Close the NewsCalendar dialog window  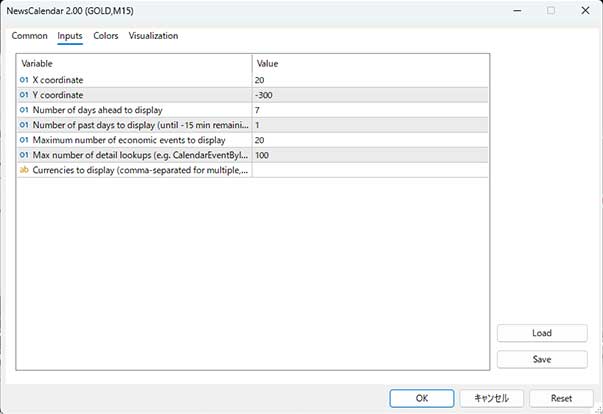pyautogui.click(x=585, y=10)
